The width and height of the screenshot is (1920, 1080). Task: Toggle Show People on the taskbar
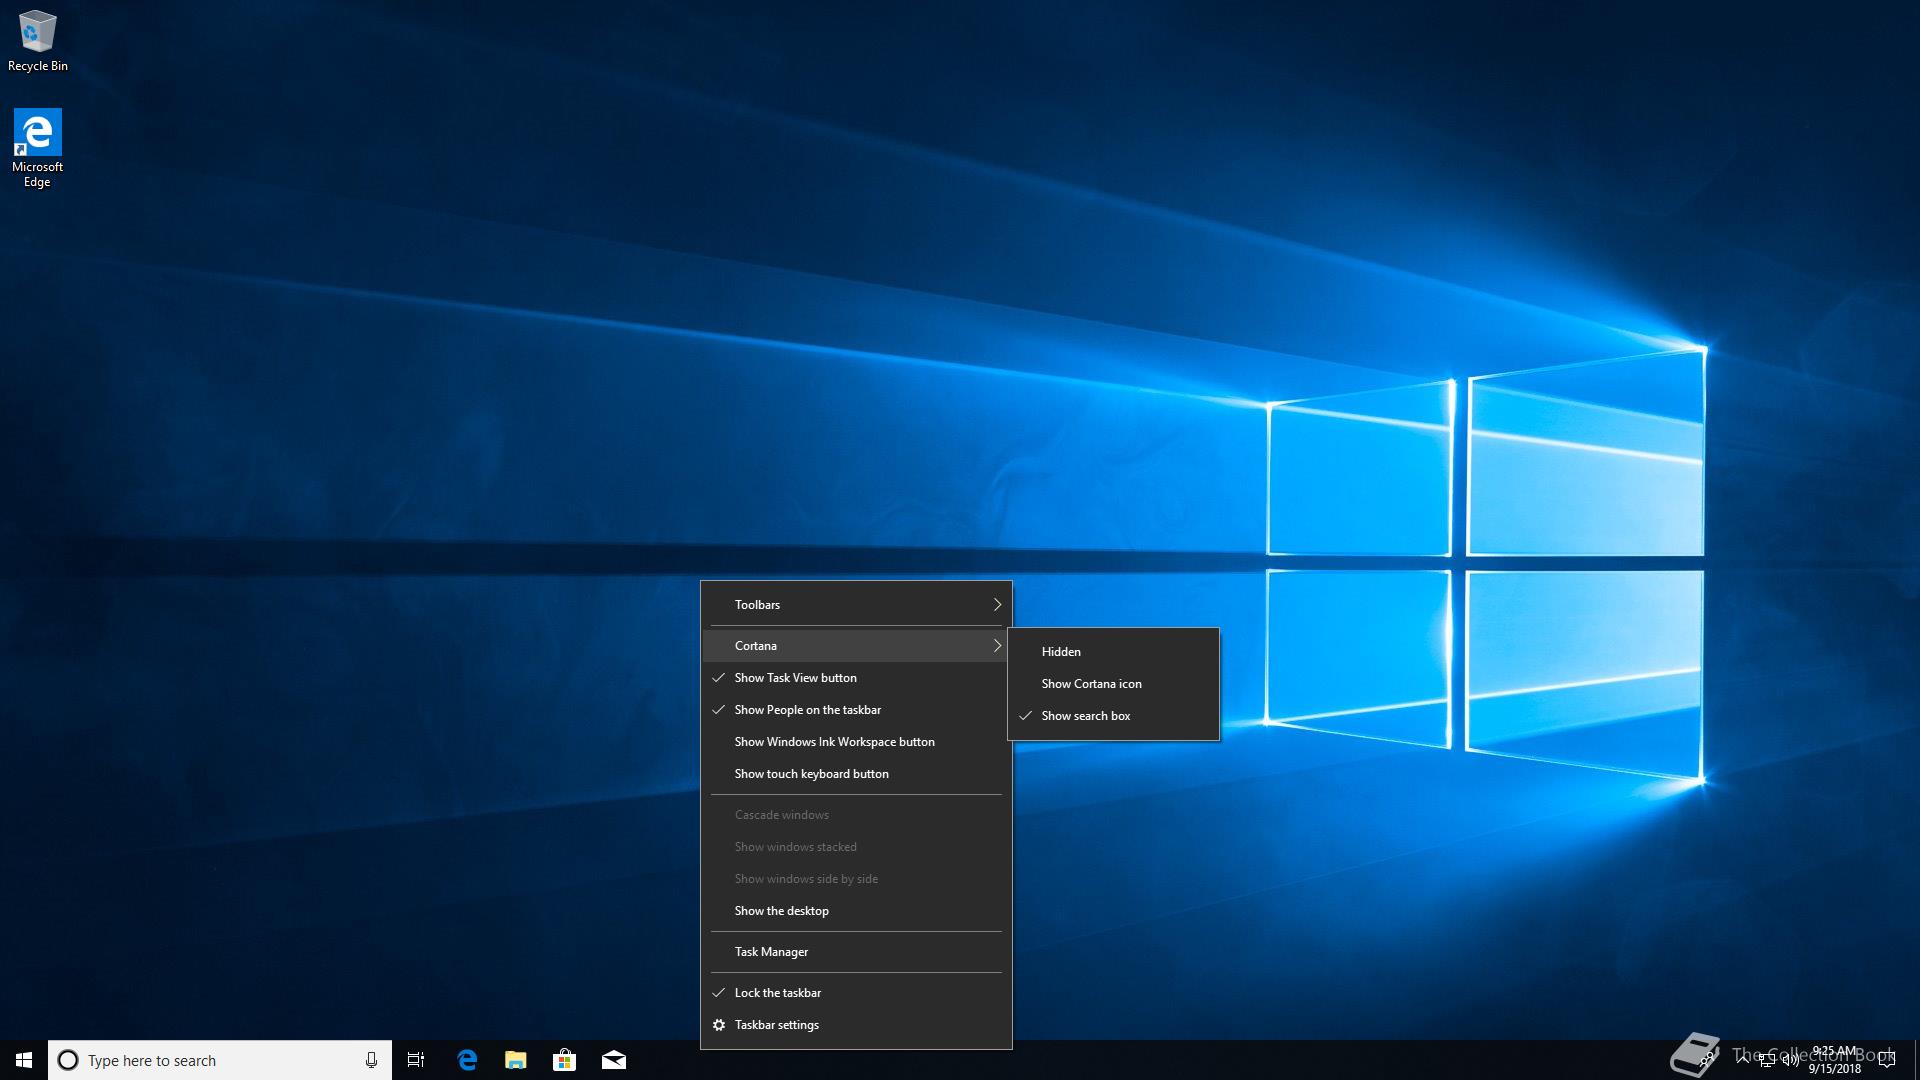point(808,710)
